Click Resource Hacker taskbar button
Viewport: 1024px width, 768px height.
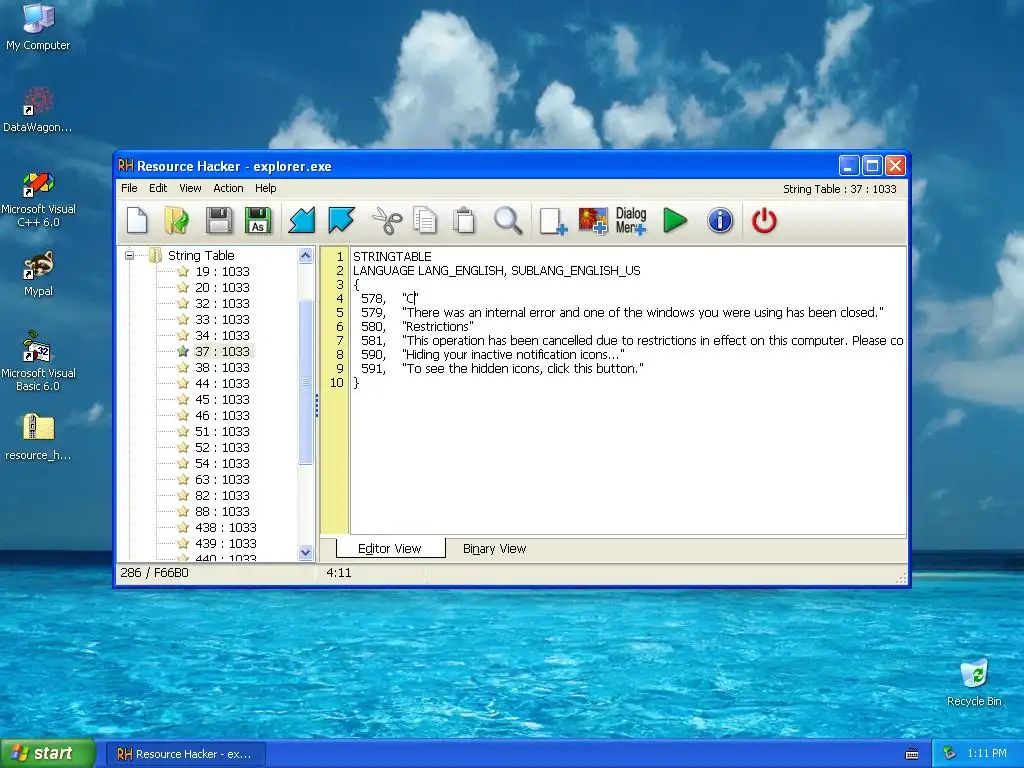click(x=185, y=754)
